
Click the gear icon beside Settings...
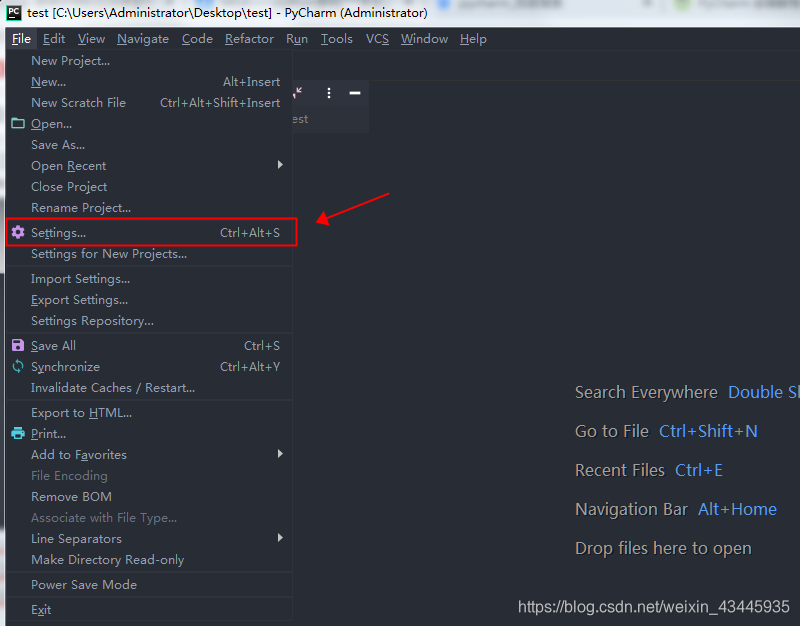tap(18, 233)
